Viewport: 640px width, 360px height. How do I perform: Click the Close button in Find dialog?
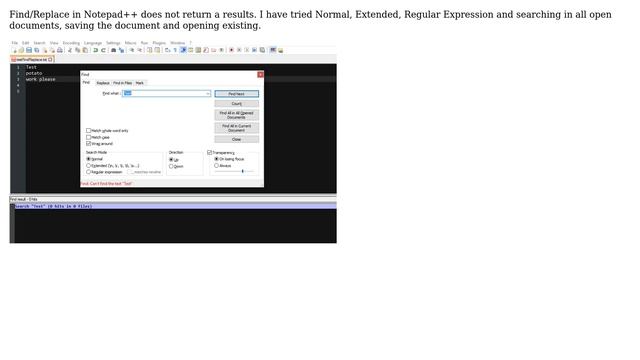tap(237, 139)
